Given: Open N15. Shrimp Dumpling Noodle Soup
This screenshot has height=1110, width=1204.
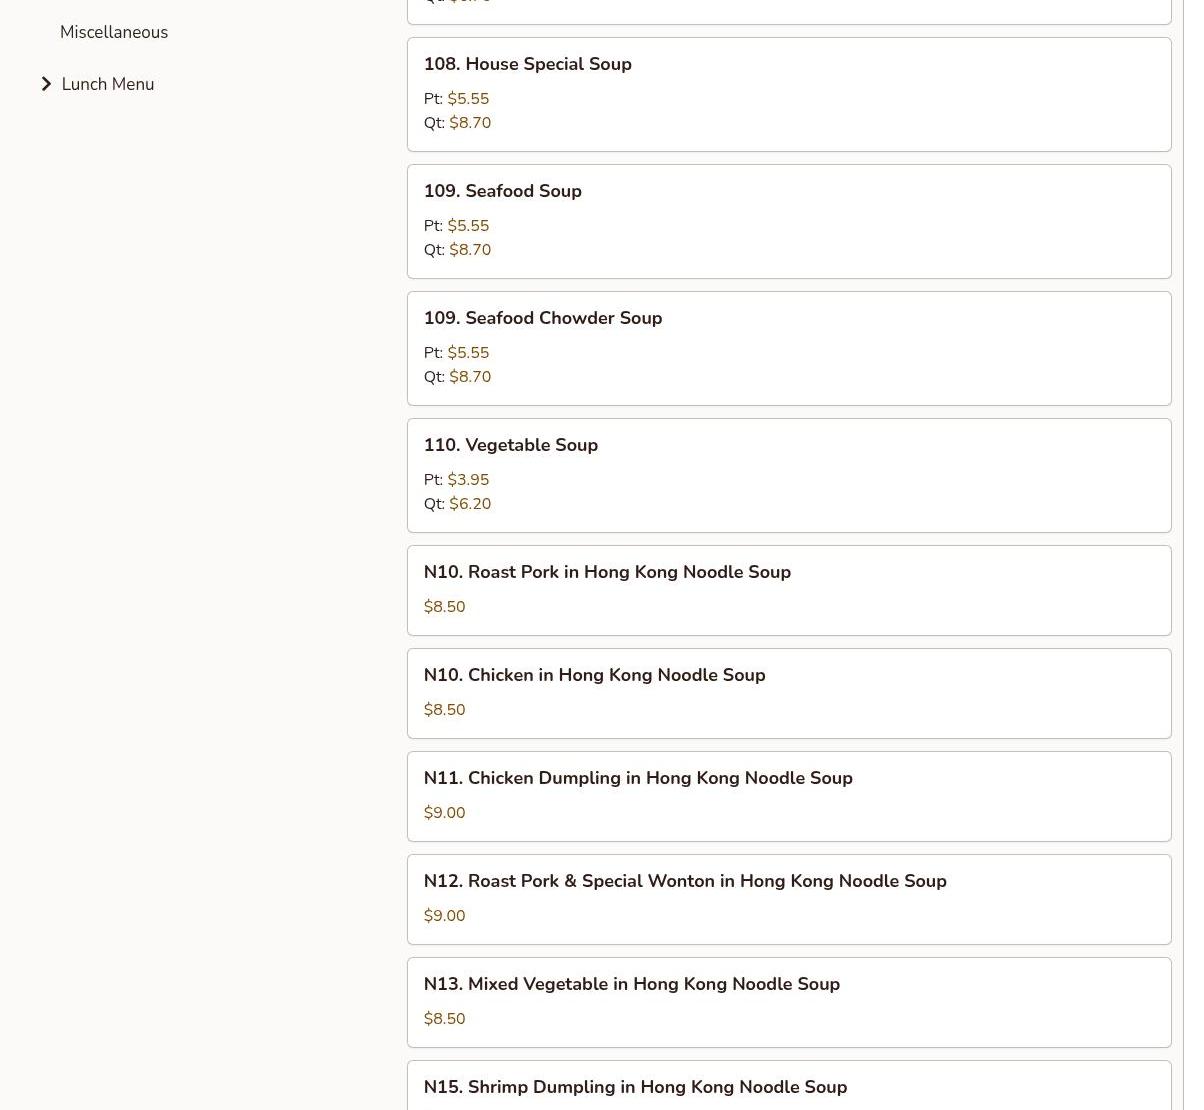Looking at the screenshot, I should [x=634, y=1087].
